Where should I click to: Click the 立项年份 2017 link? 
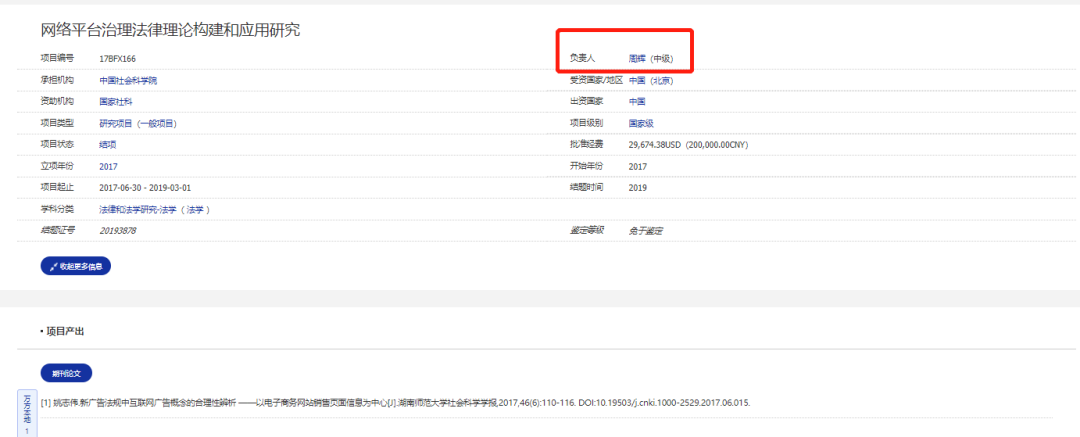[x=108, y=166]
